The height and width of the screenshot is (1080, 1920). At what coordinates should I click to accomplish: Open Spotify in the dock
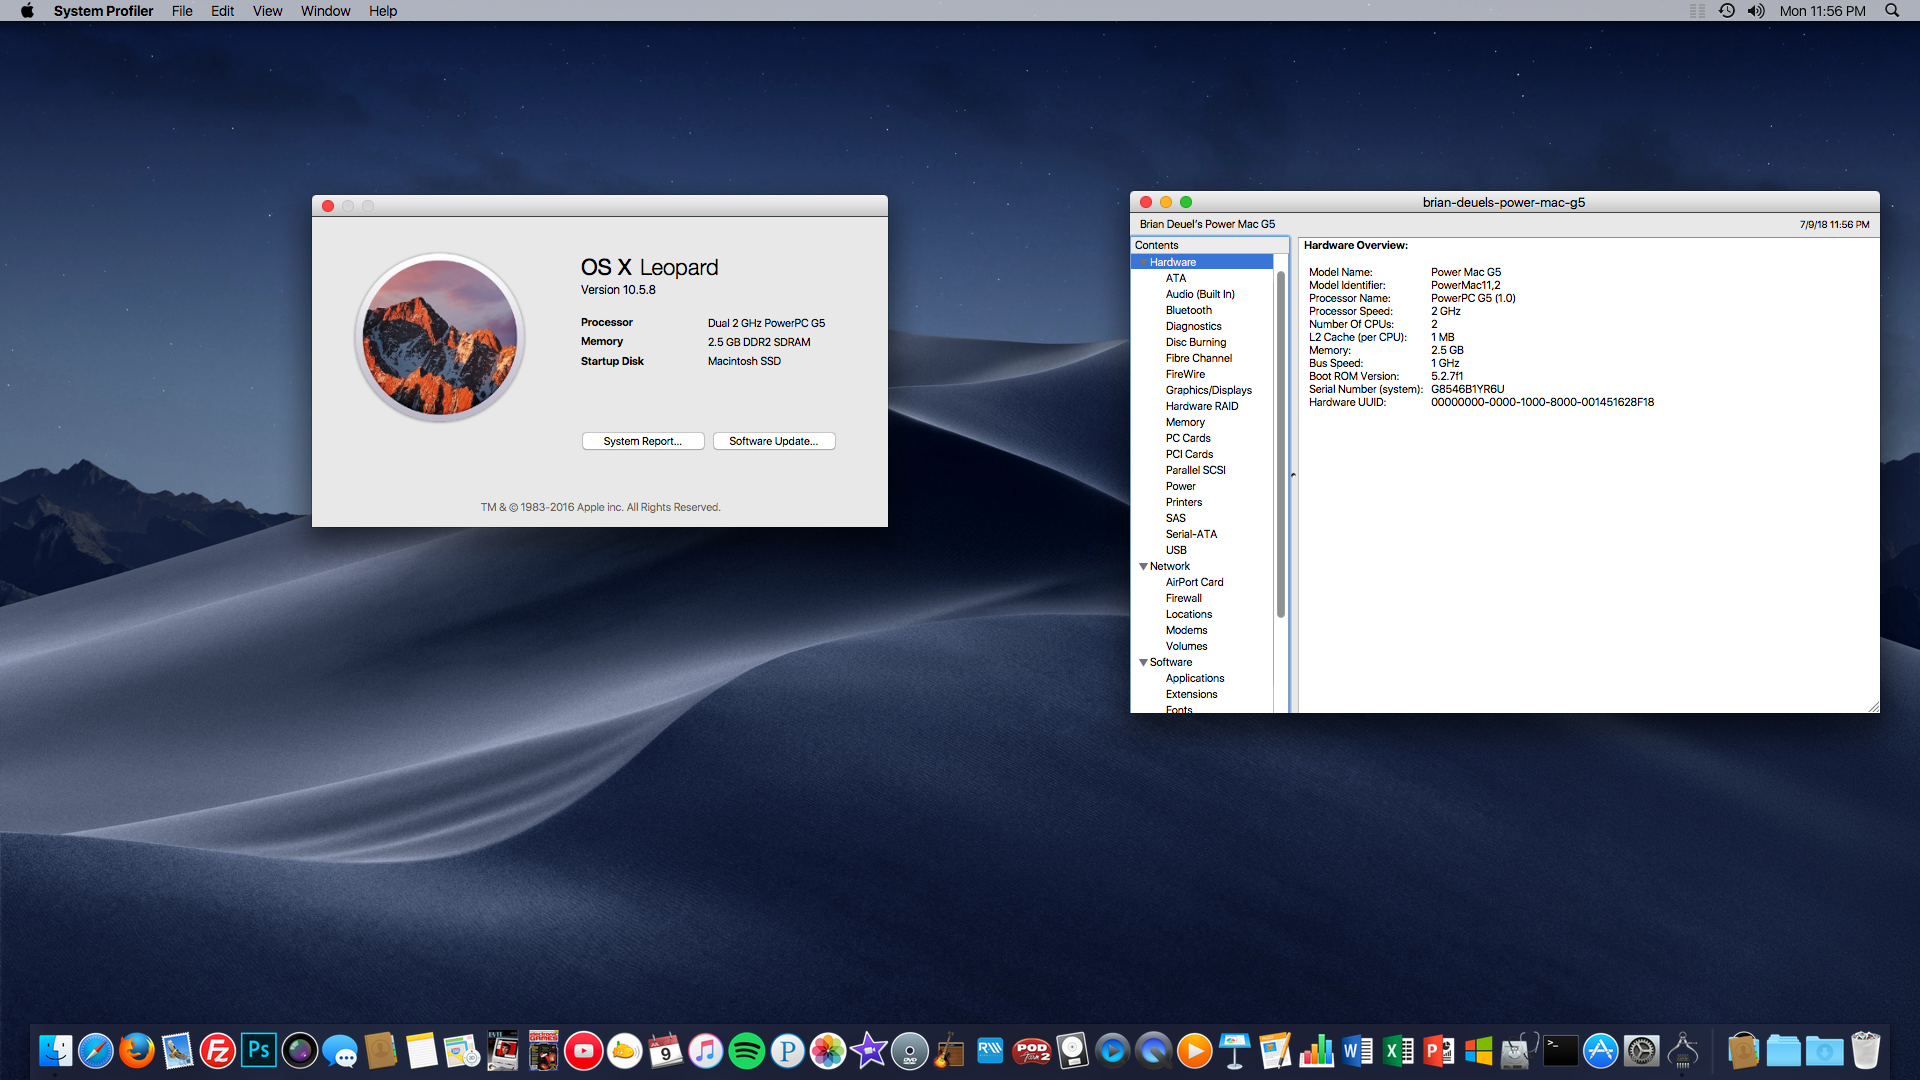pyautogui.click(x=746, y=1051)
